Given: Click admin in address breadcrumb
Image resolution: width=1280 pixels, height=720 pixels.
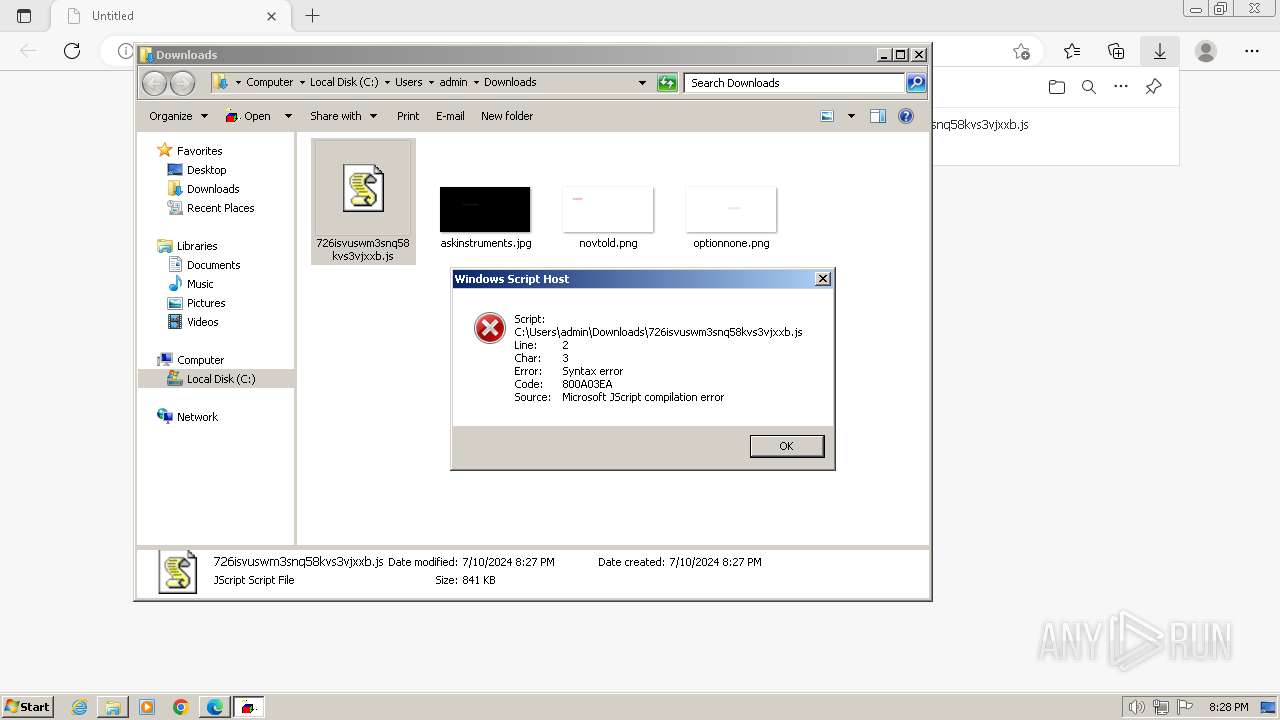Looking at the screenshot, I should click(x=453, y=82).
